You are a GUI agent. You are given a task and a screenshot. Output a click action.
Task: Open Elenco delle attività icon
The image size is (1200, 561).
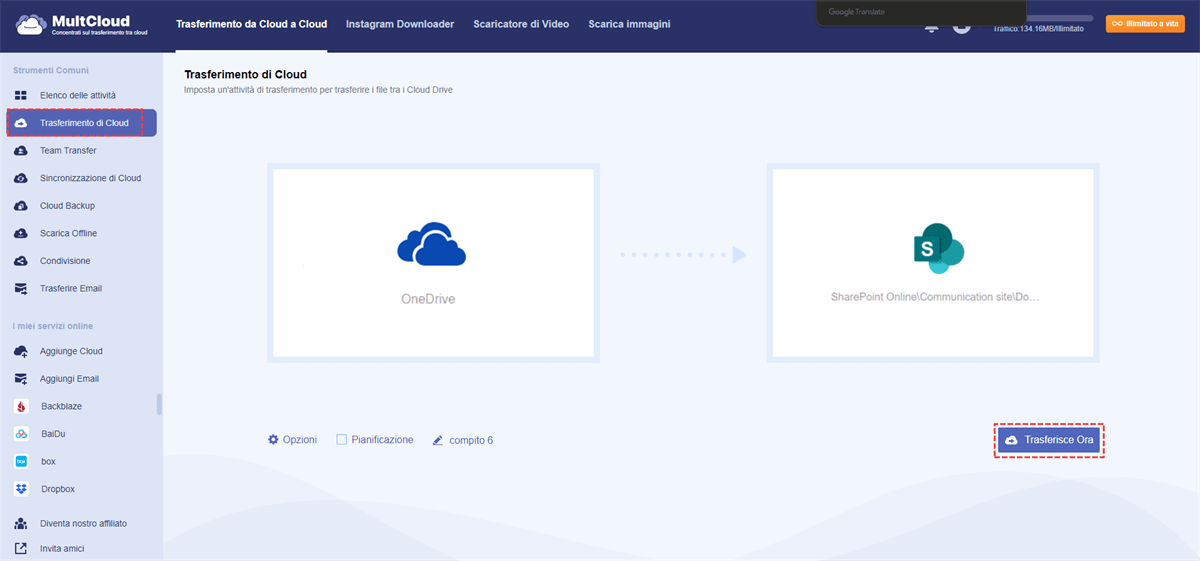[21, 95]
